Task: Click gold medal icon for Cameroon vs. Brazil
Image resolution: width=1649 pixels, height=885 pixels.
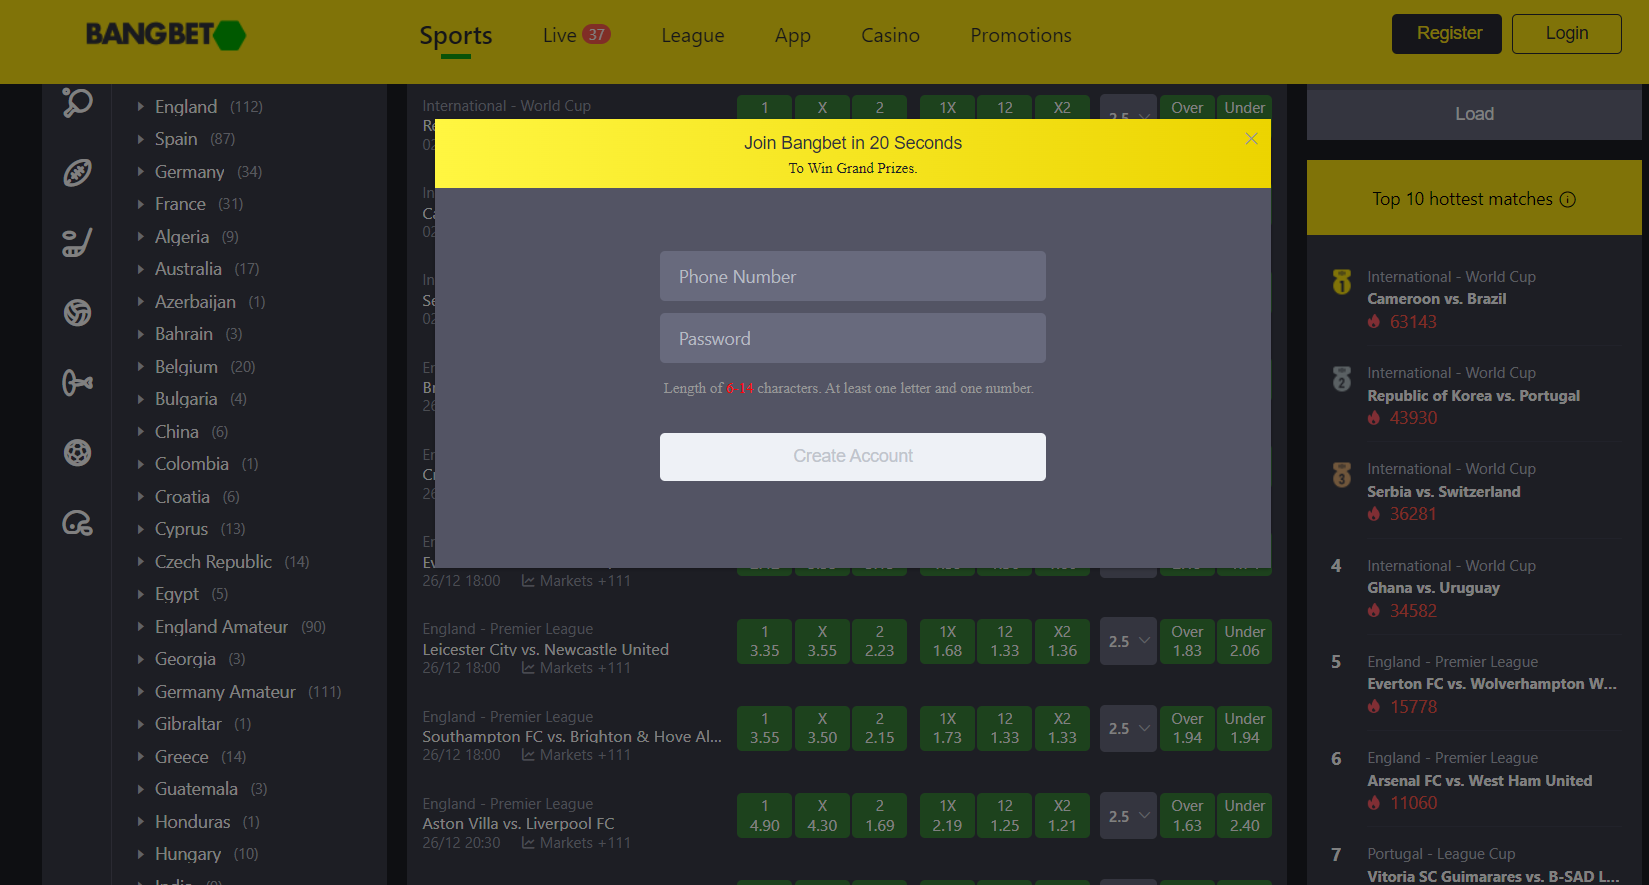Action: click(1342, 282)
